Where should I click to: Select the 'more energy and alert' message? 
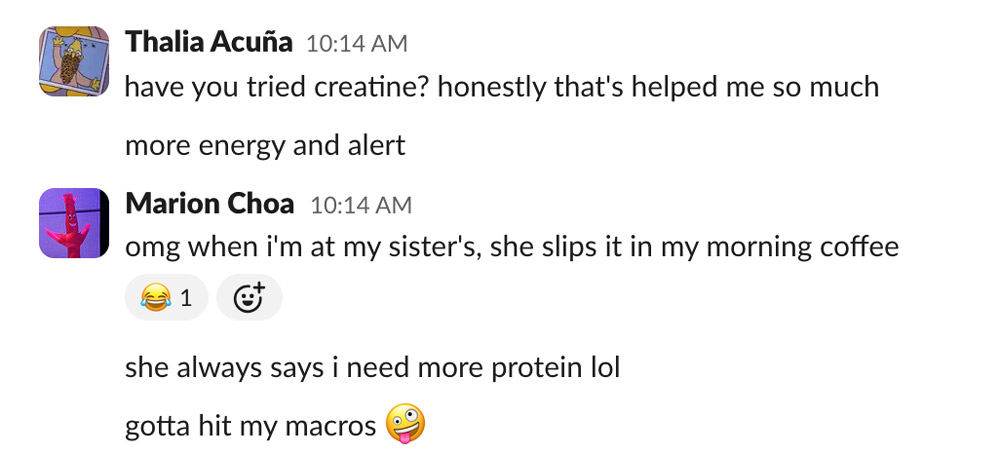tap(264, 146)
